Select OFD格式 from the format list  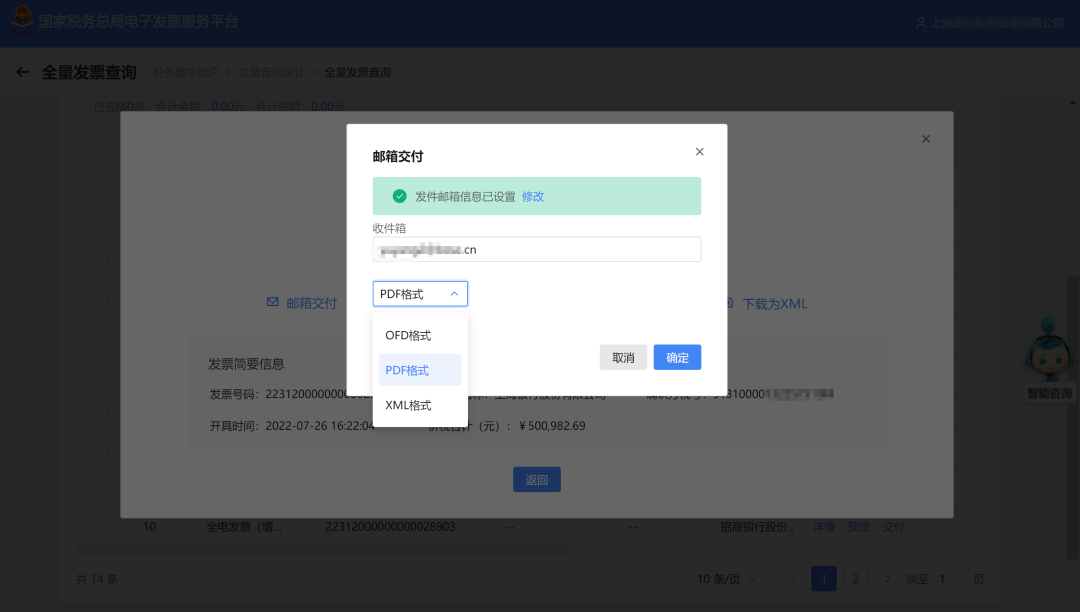point(410,335)
